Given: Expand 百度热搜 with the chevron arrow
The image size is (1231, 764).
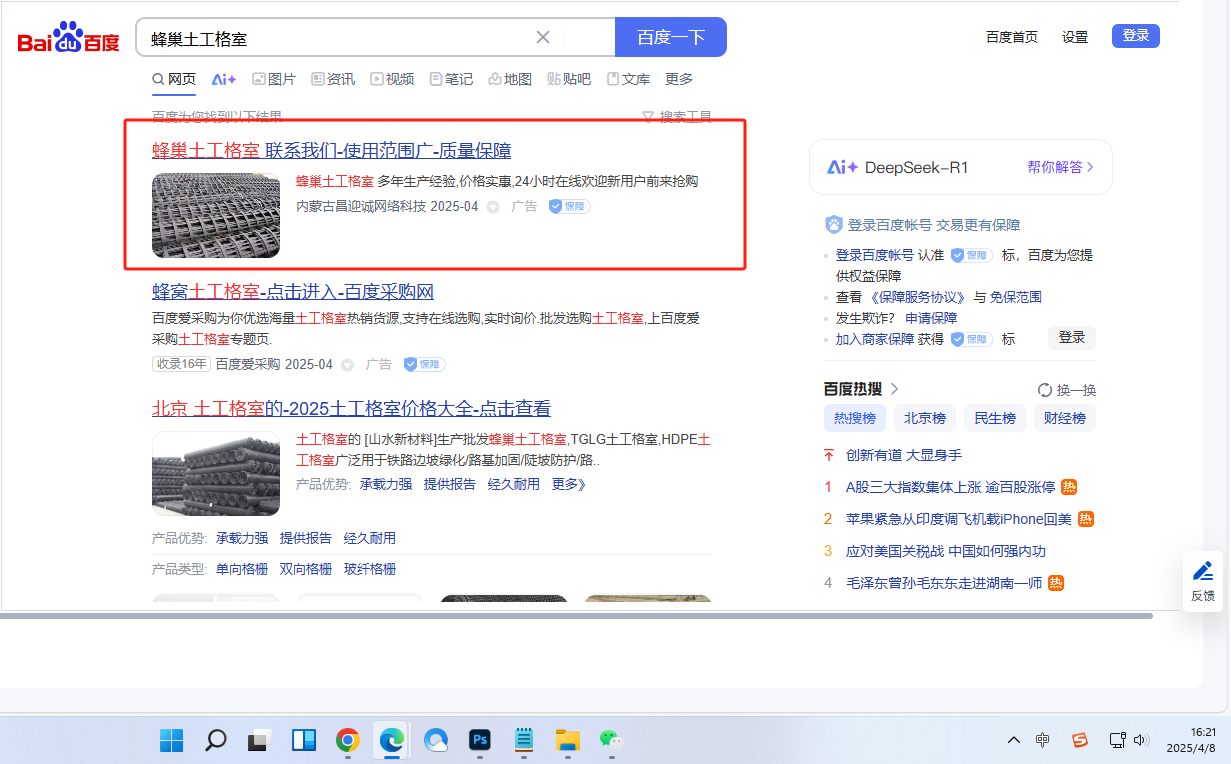Looking at the screenshot, I should 894,389.
